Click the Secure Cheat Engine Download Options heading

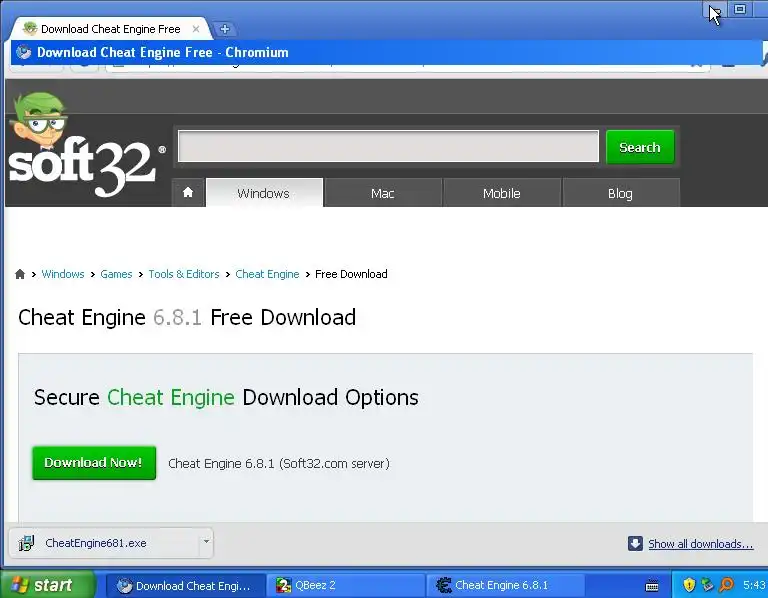click(226, 397)
